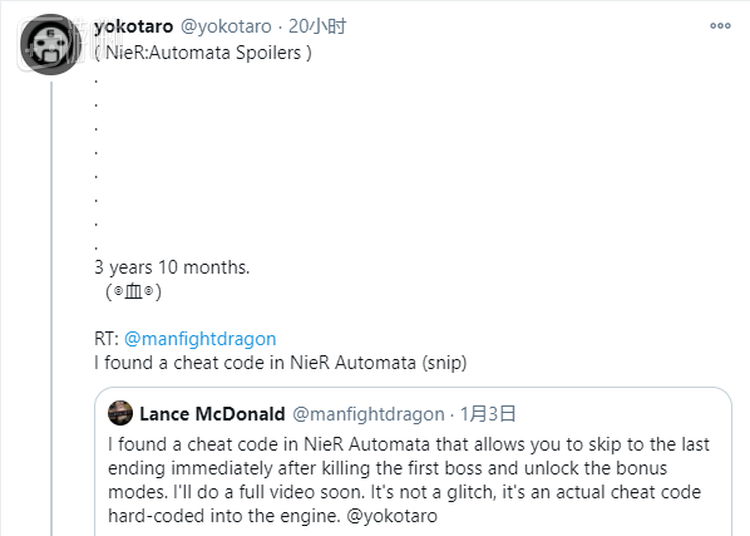
Task: Click 'skip to the last ending' text in quote
Action: click(x=640, y=443)
